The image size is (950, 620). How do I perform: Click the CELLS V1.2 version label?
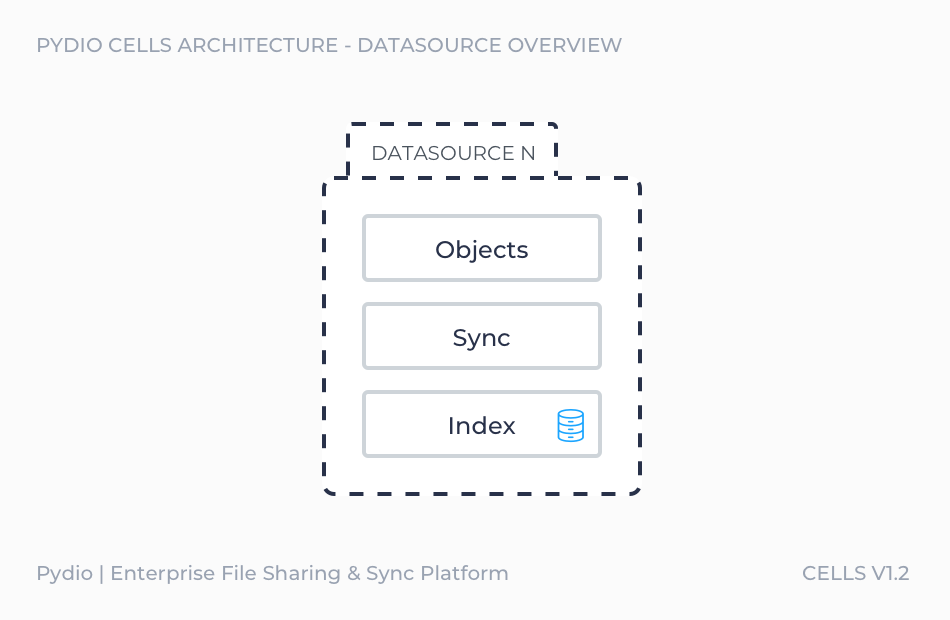click(855, 573)
